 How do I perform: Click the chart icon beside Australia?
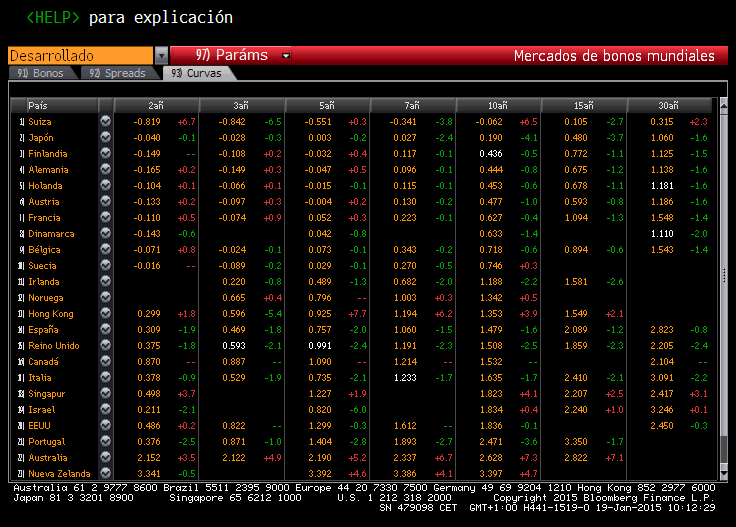click(x=106, y=457)
